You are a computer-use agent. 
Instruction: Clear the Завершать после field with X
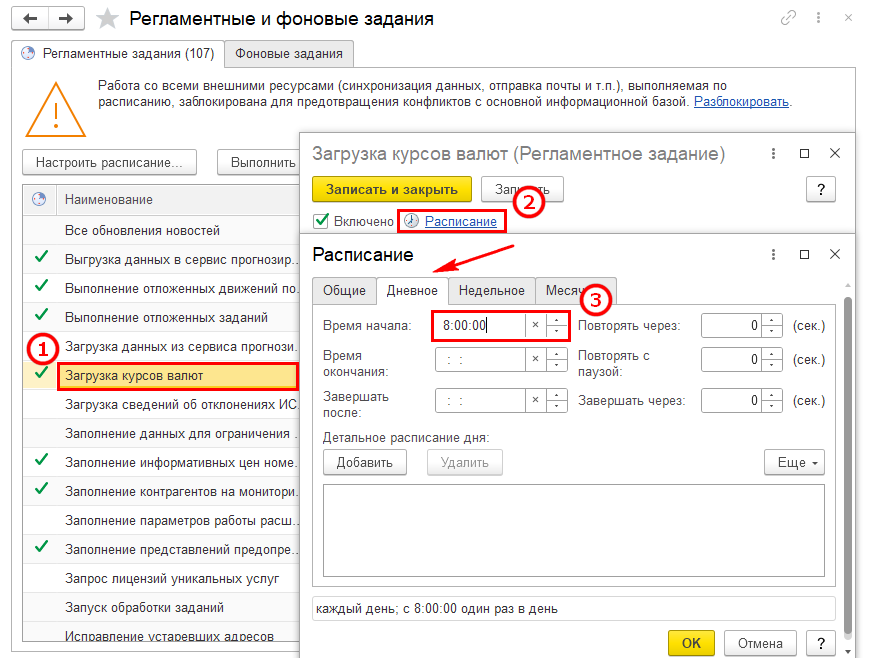(535, 400)
